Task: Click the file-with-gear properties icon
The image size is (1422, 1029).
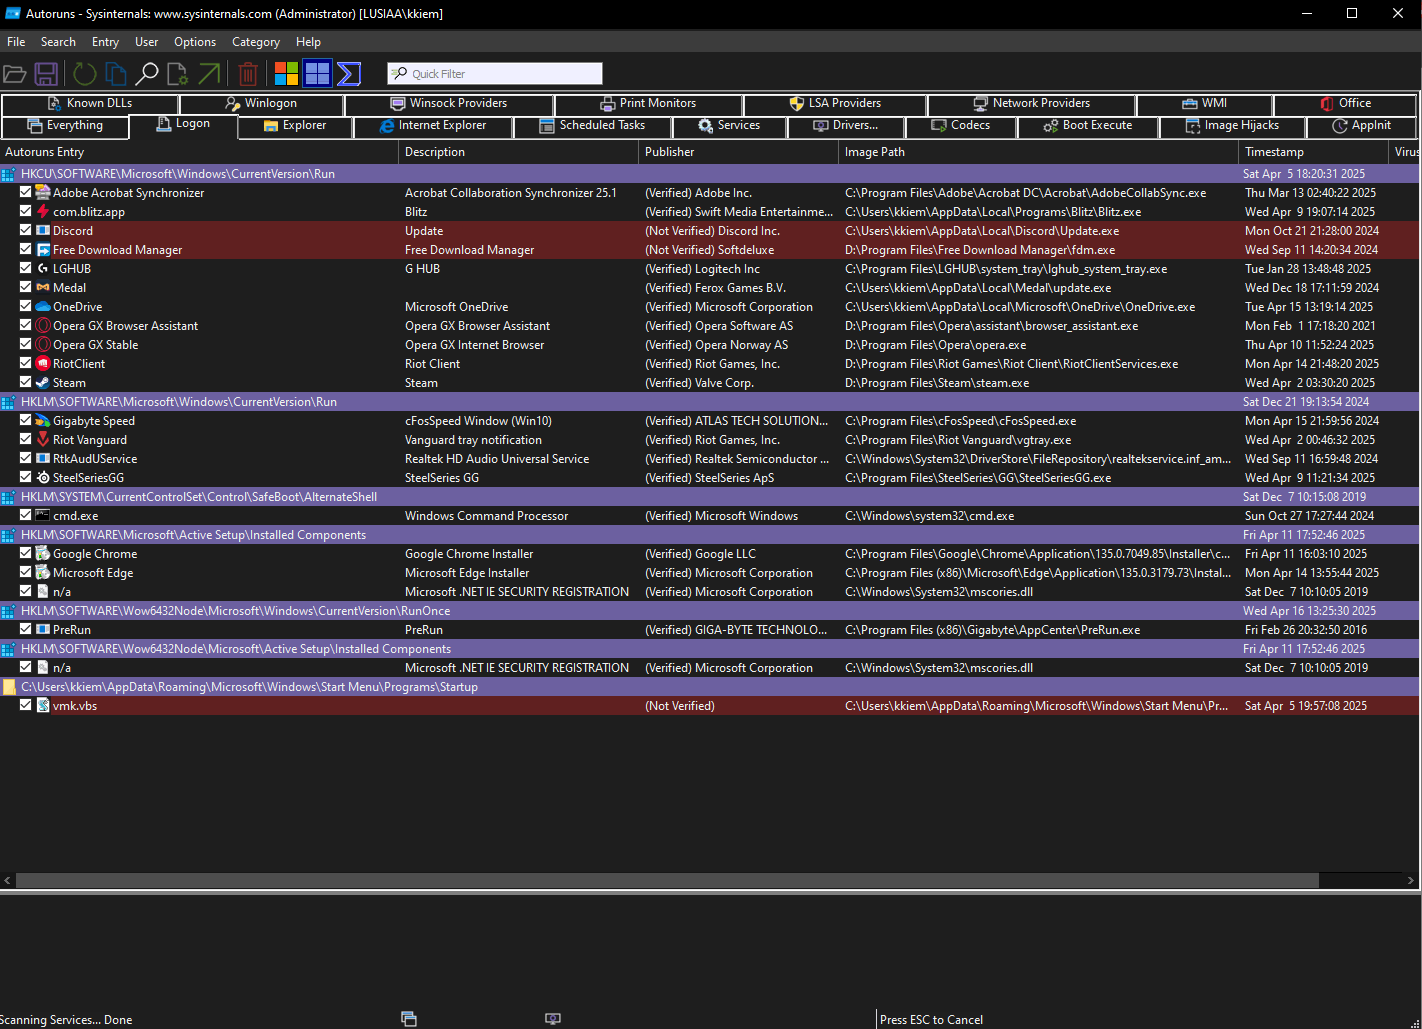Action: tap(177, 73)
